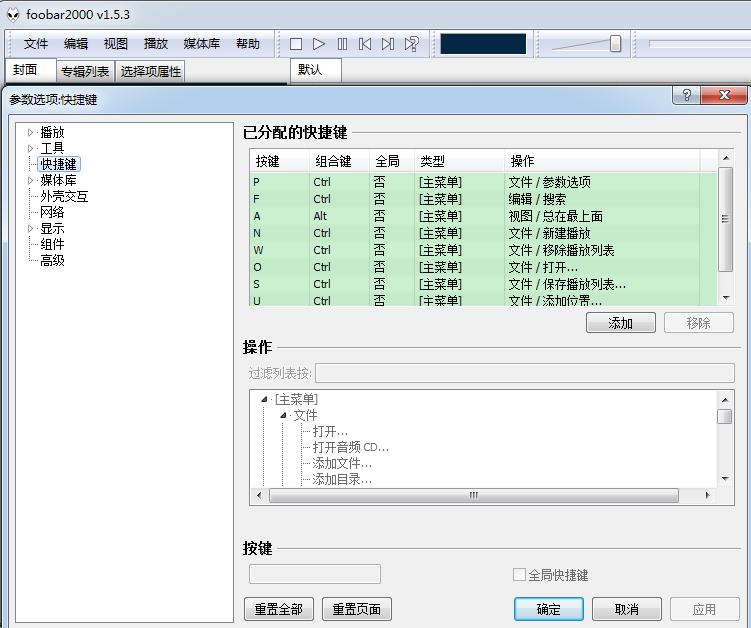Click the volume slider handle
The height and width of the screenshot is (628, 751).
[615, 44]
